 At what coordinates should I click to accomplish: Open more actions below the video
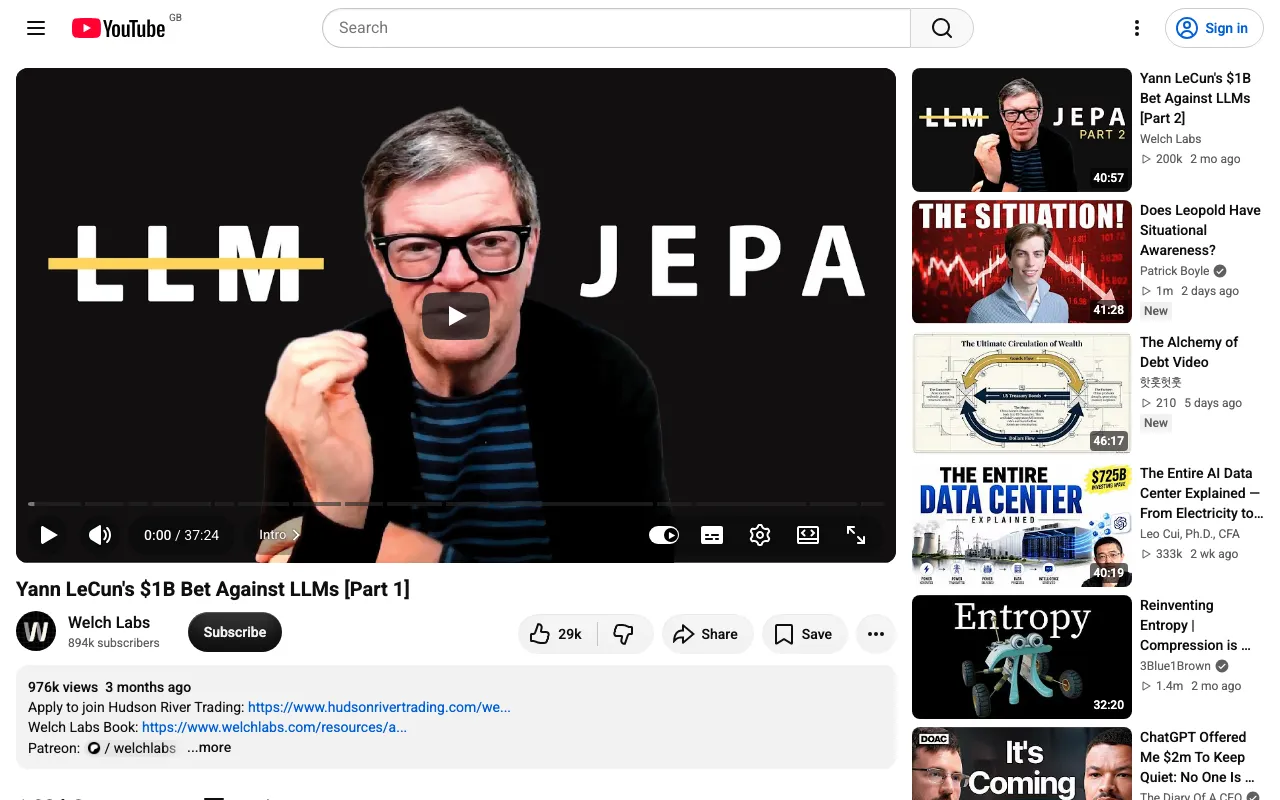point(876,634)
